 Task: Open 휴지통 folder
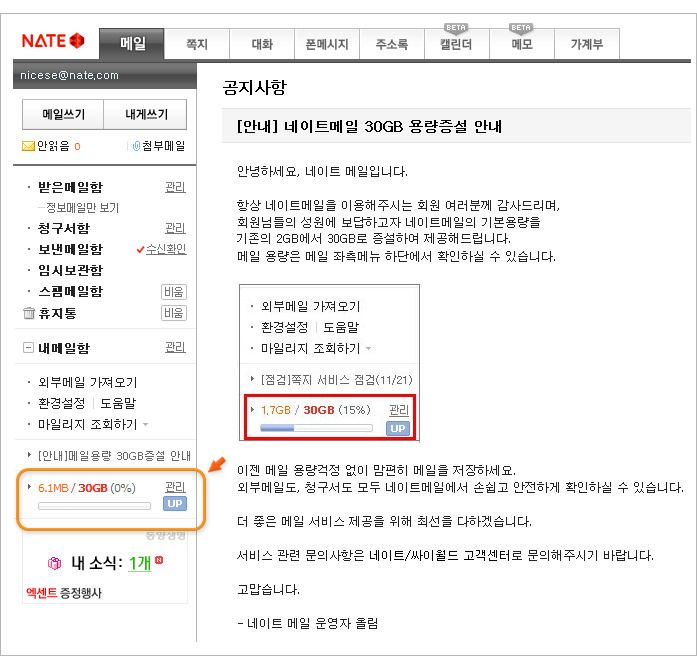coord(57,313)
